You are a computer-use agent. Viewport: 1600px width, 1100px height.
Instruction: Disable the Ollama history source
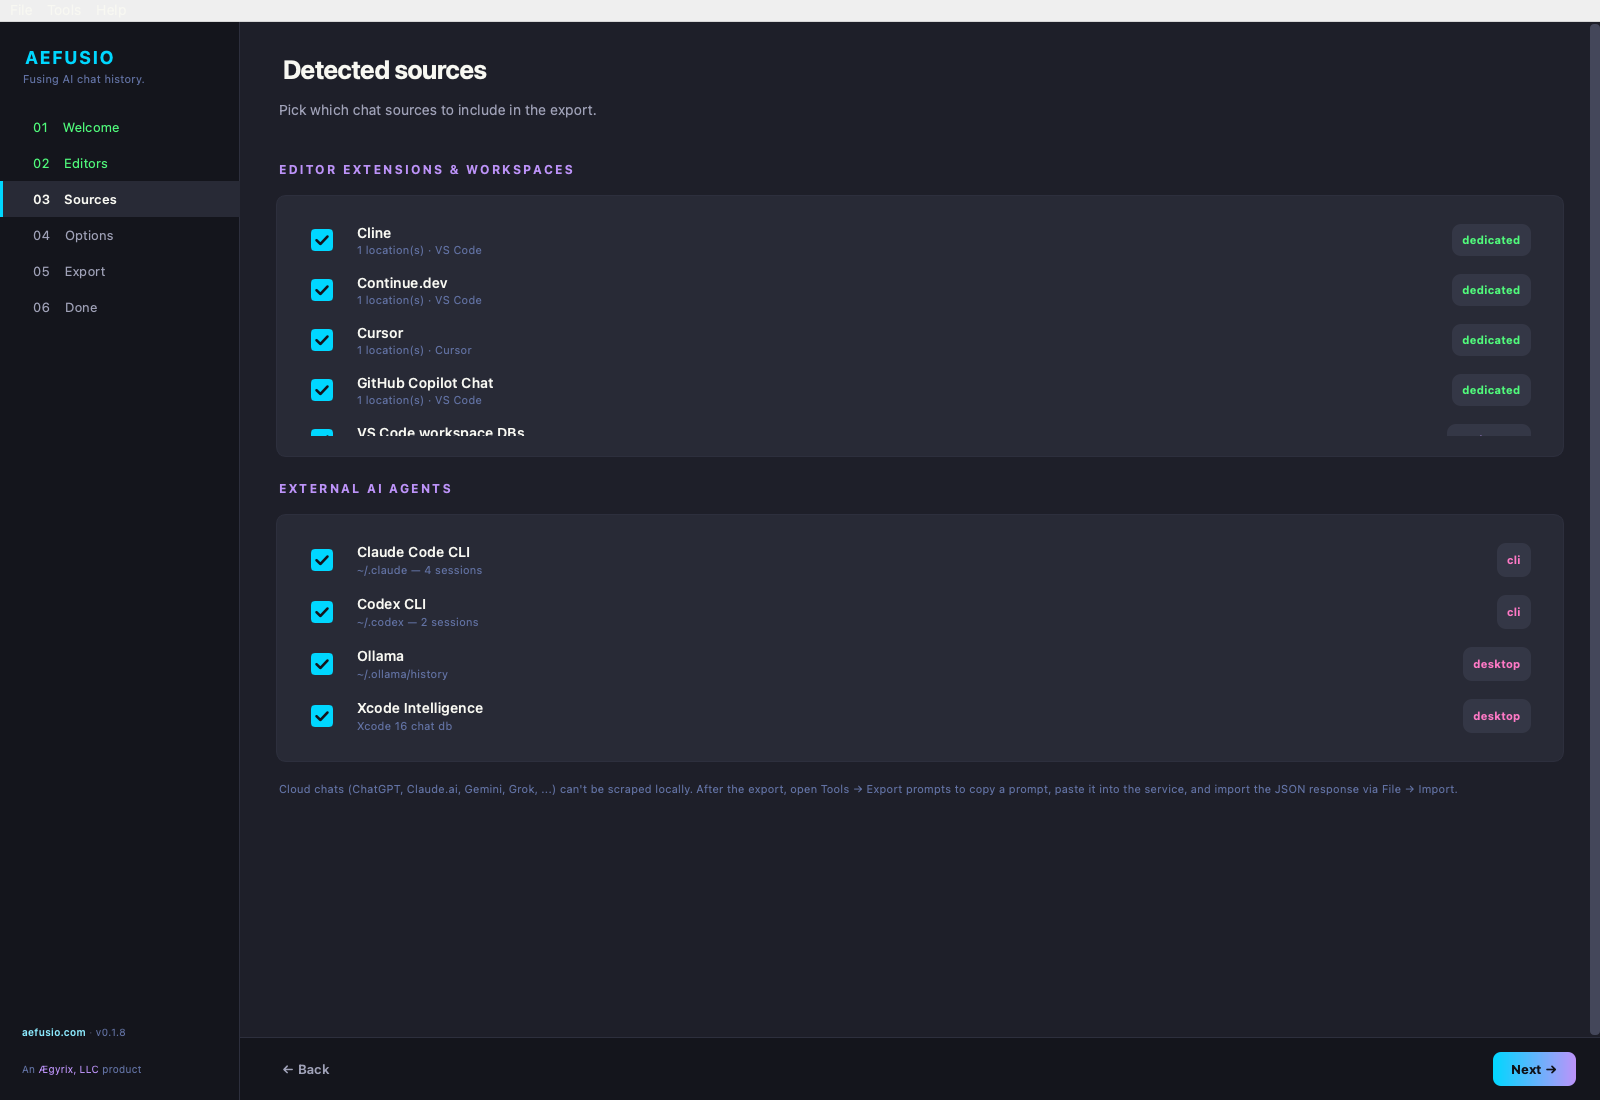tap(322, 664)
